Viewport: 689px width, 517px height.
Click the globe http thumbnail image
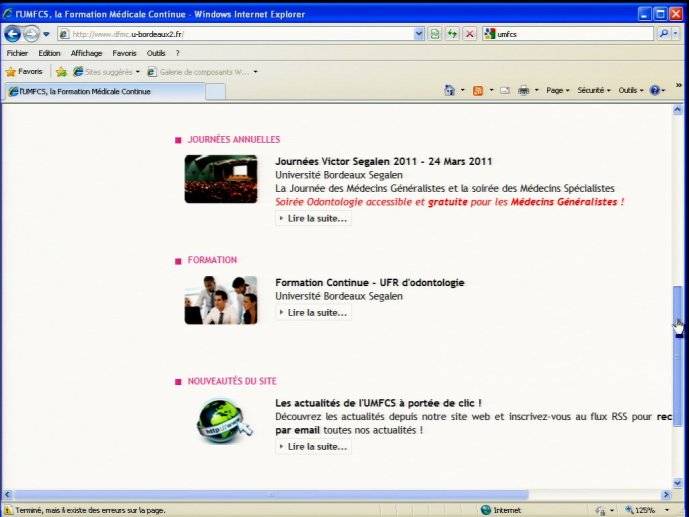pos(225,421)
